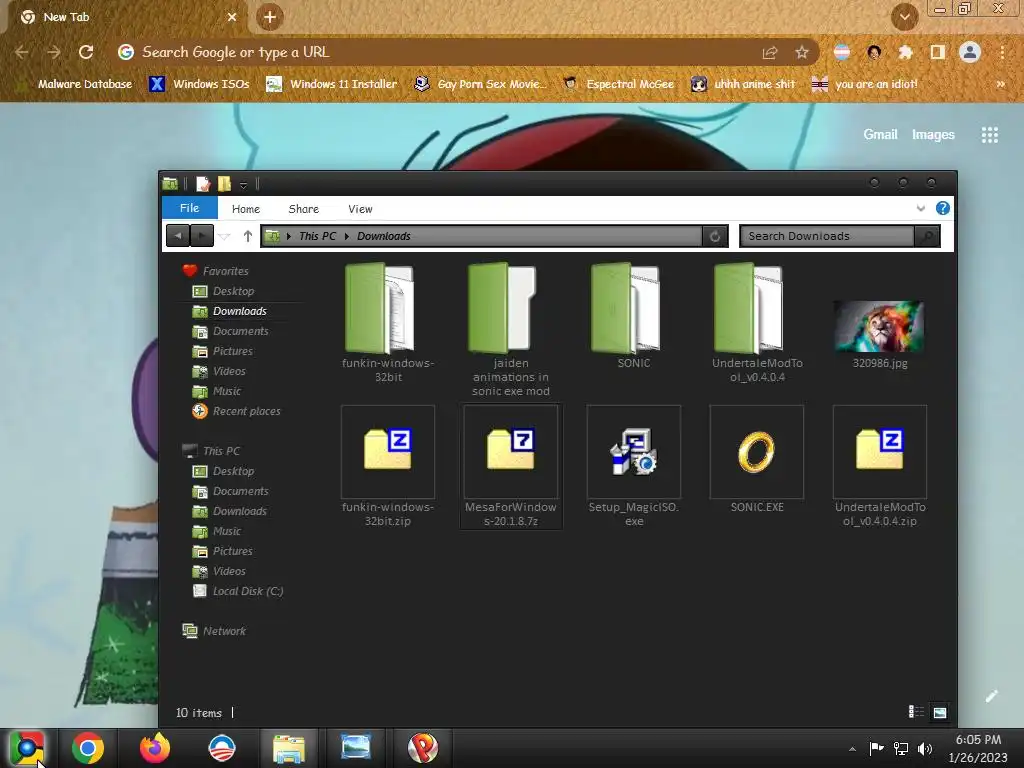Viewport: 1024px width, 768px height.
Task: Refresh the Downloads folder view
Action: click(715, 236)
